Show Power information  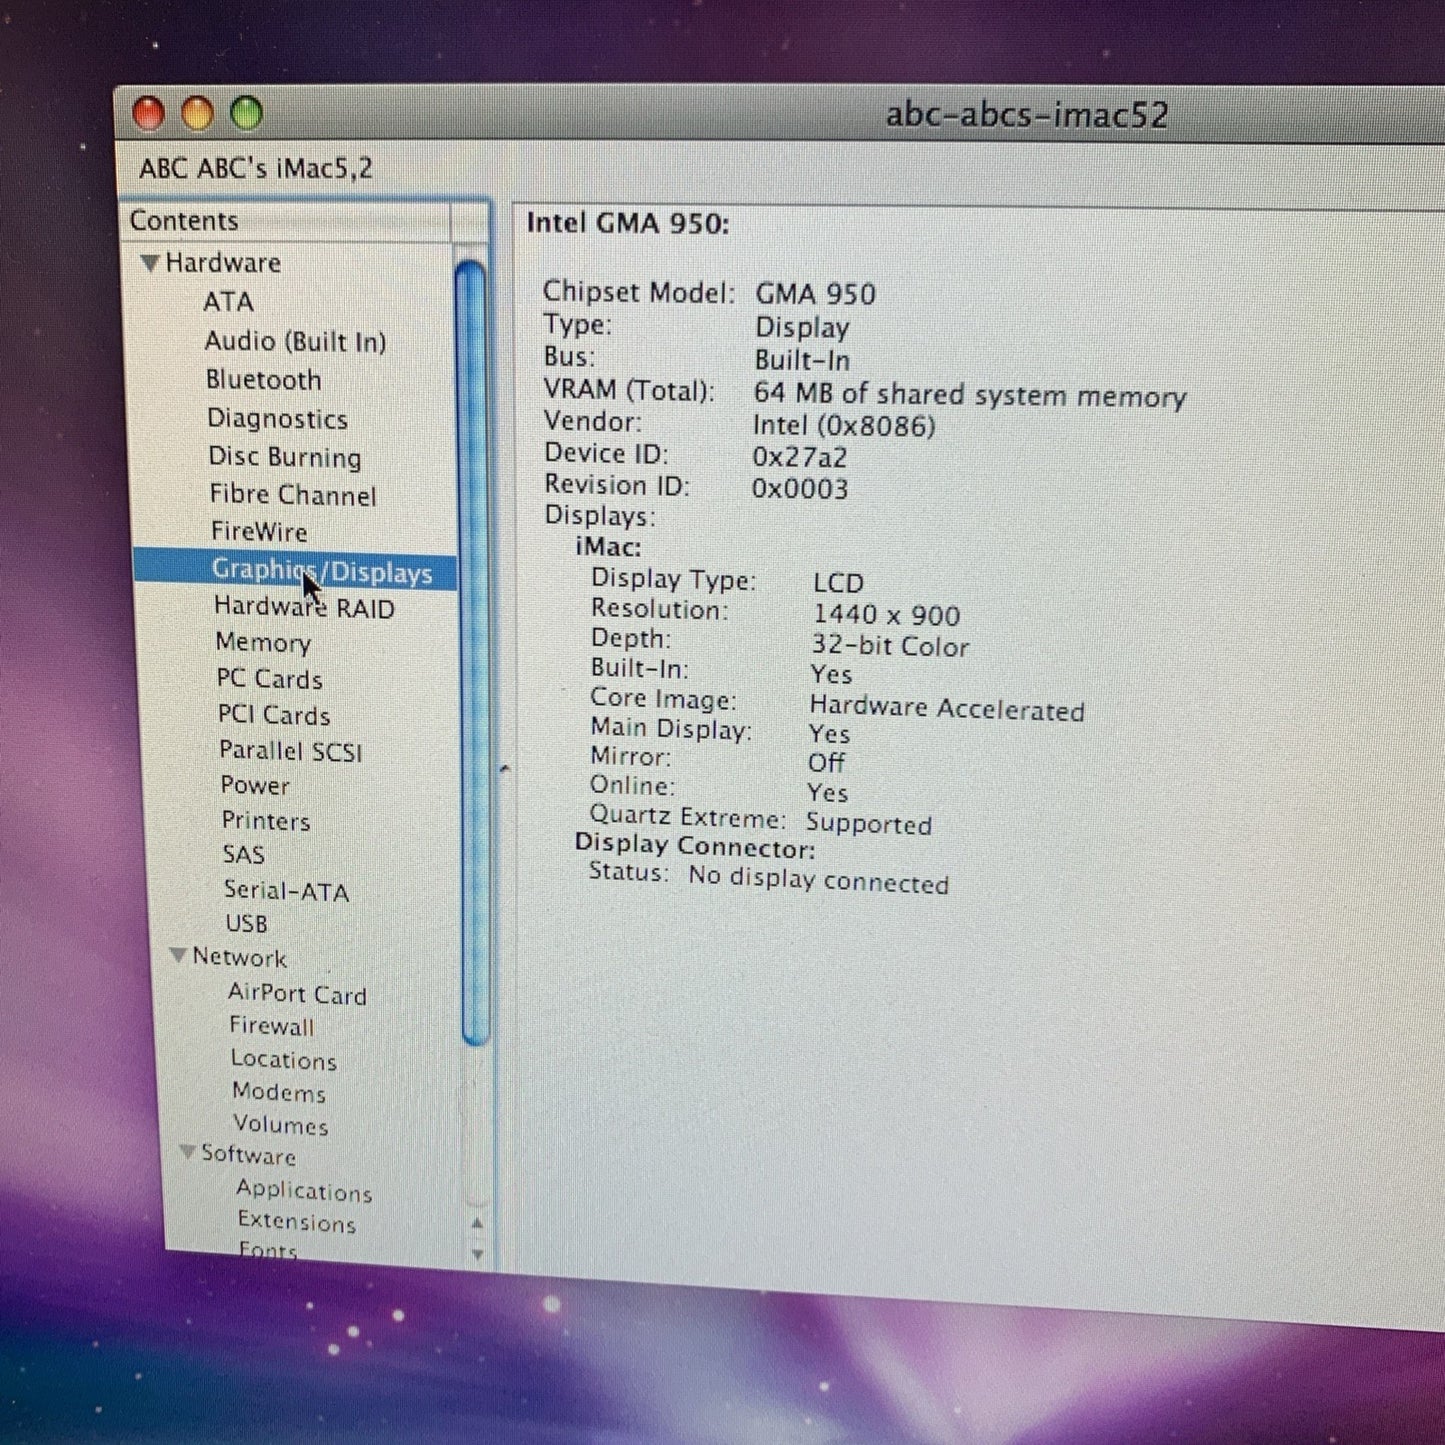coord(255,786)
